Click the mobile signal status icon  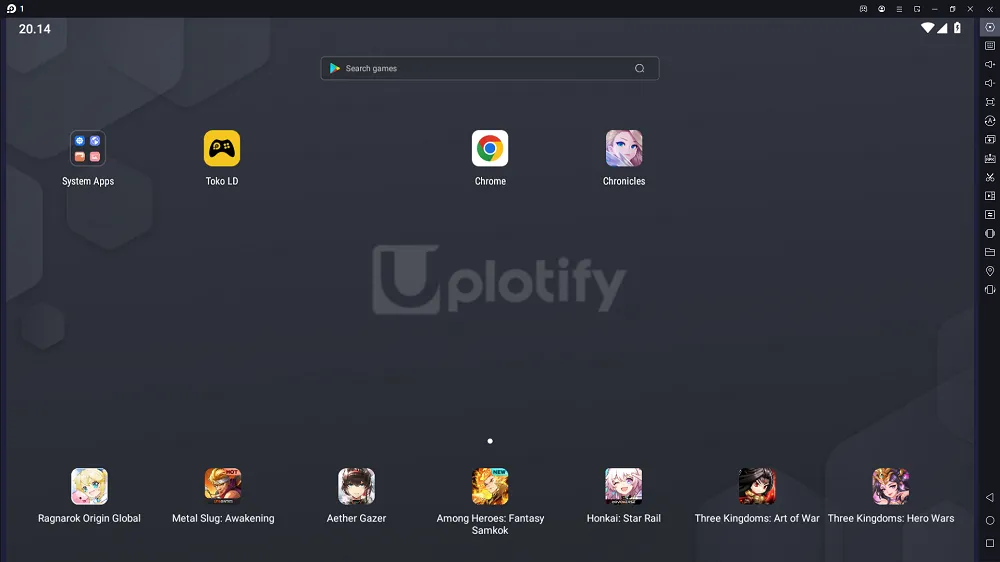(942, 28)
